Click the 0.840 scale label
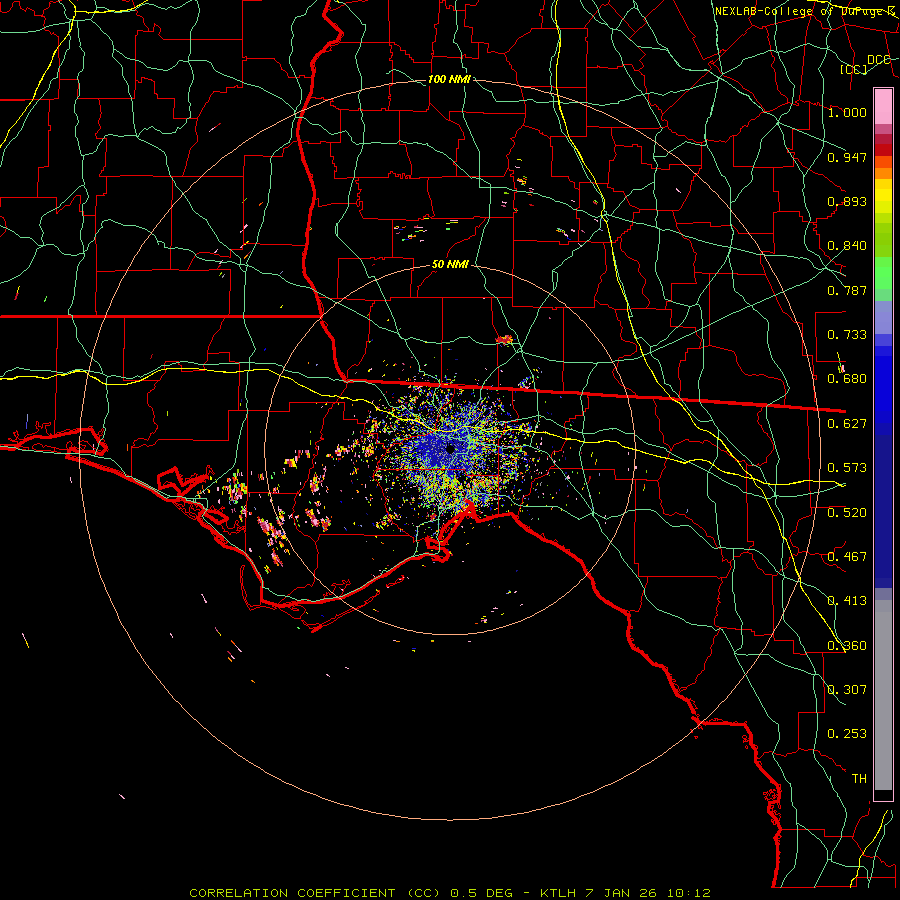The height and width of the screenshot is (900, 900). pos(847,246)
